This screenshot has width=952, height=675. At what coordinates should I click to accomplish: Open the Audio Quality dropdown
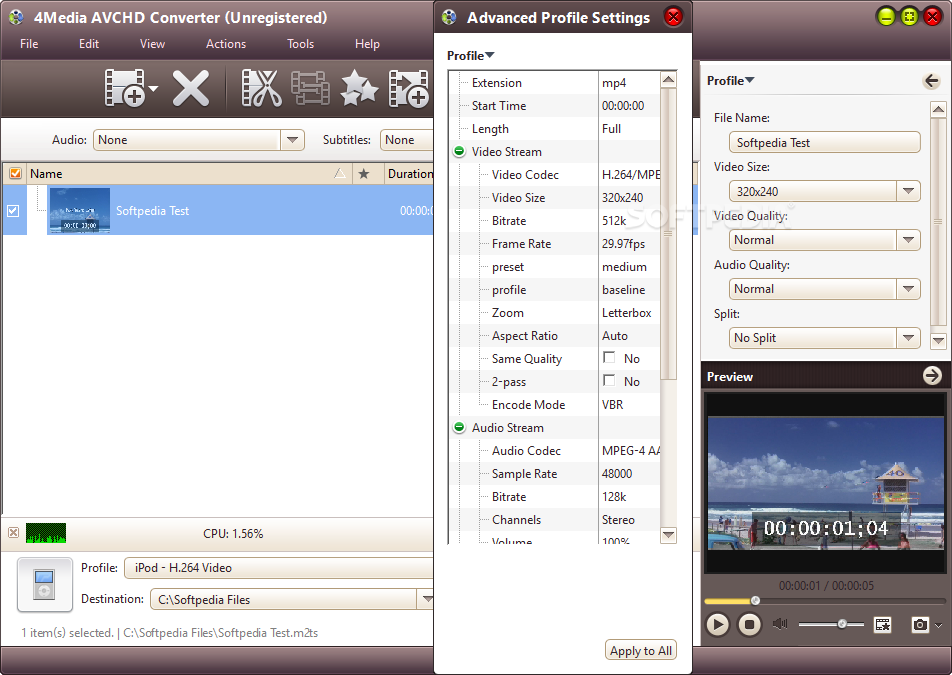point(908,289)
